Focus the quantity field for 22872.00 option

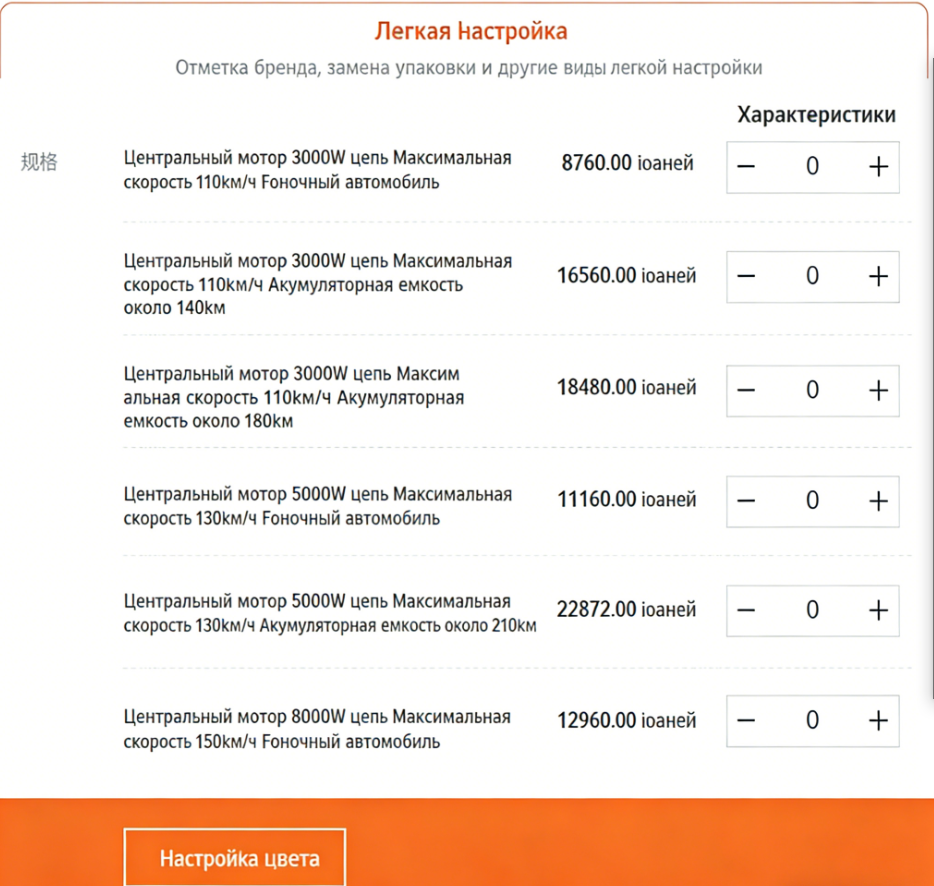[x=812, y=610]
